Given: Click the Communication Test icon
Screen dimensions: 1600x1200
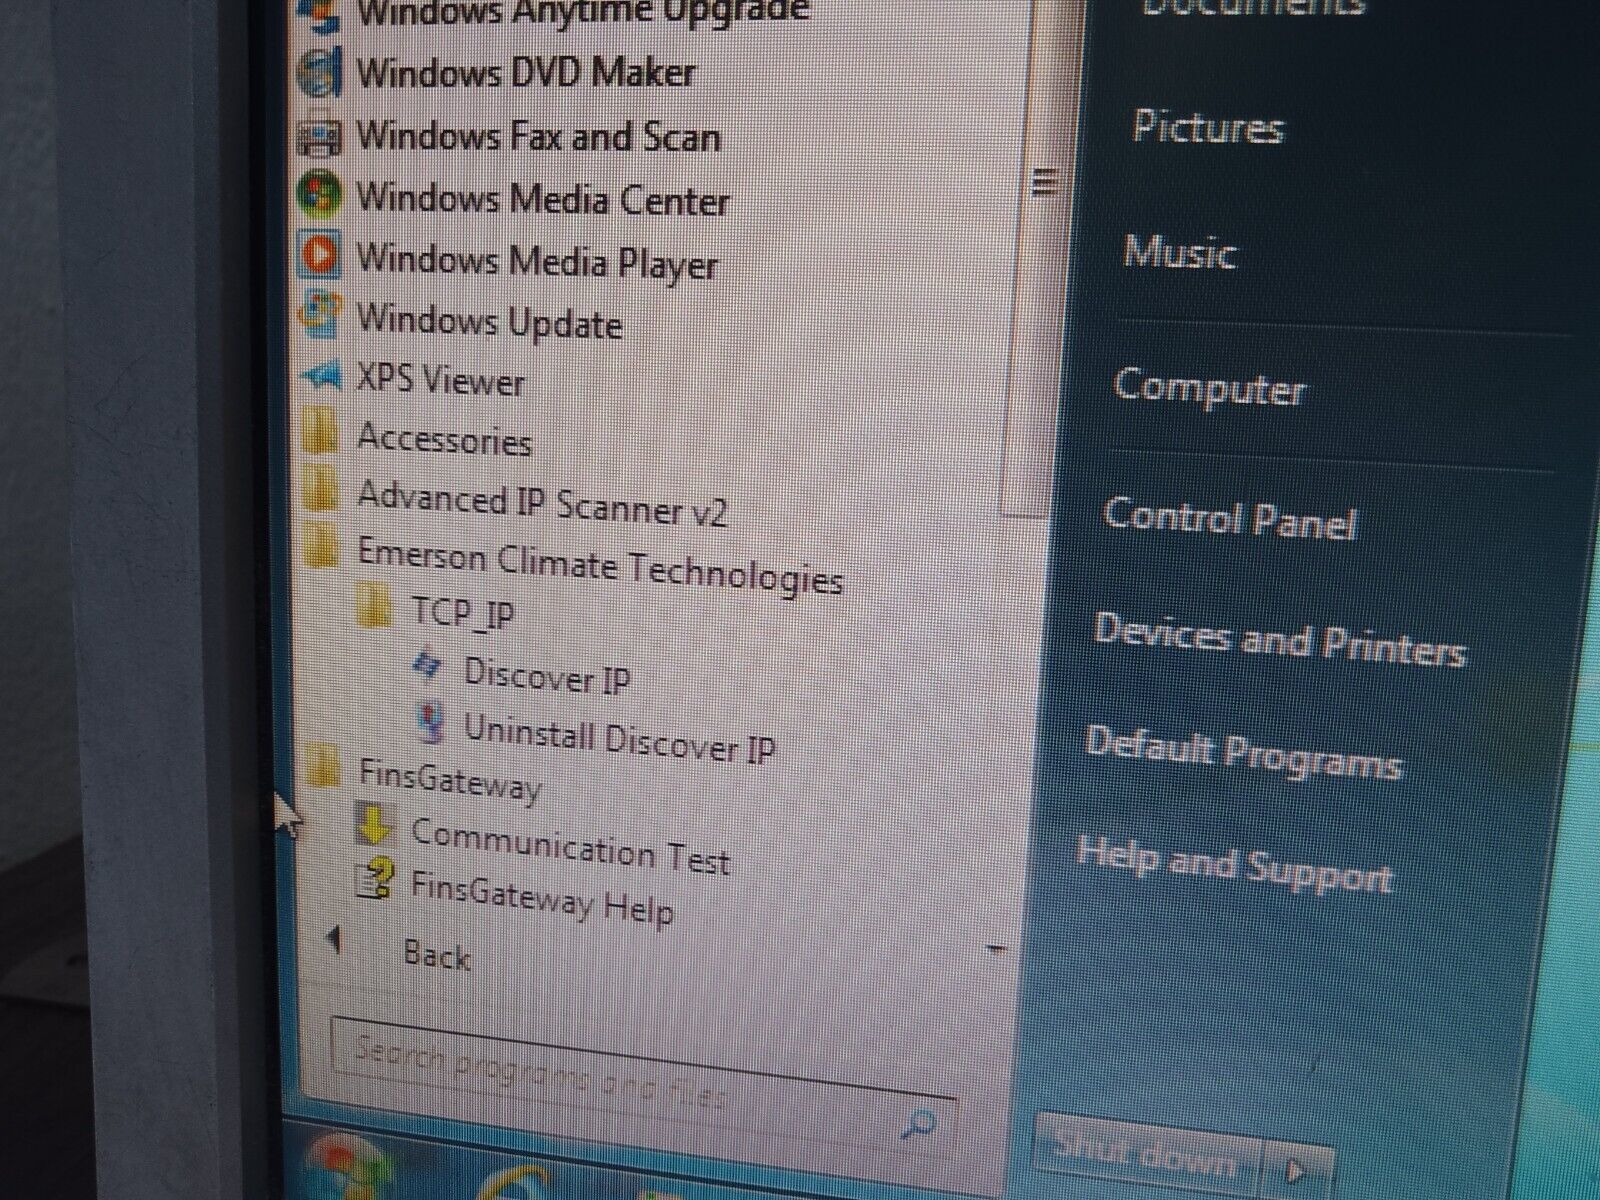Looking at the screenshot, I should pyautogui.click(x=373, y=825).
